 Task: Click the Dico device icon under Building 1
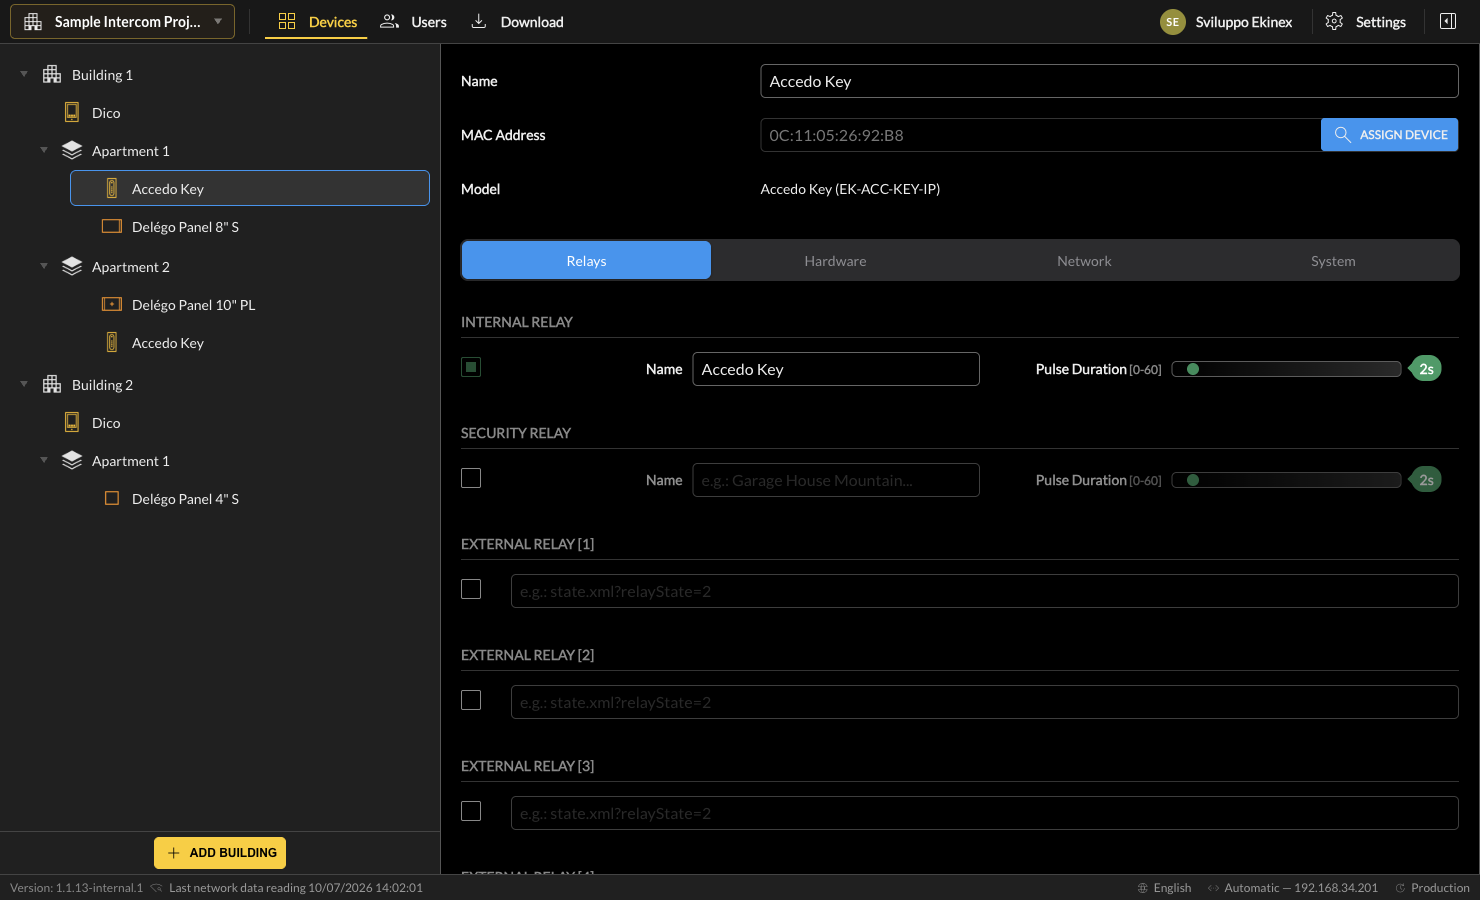pos(72,112)
